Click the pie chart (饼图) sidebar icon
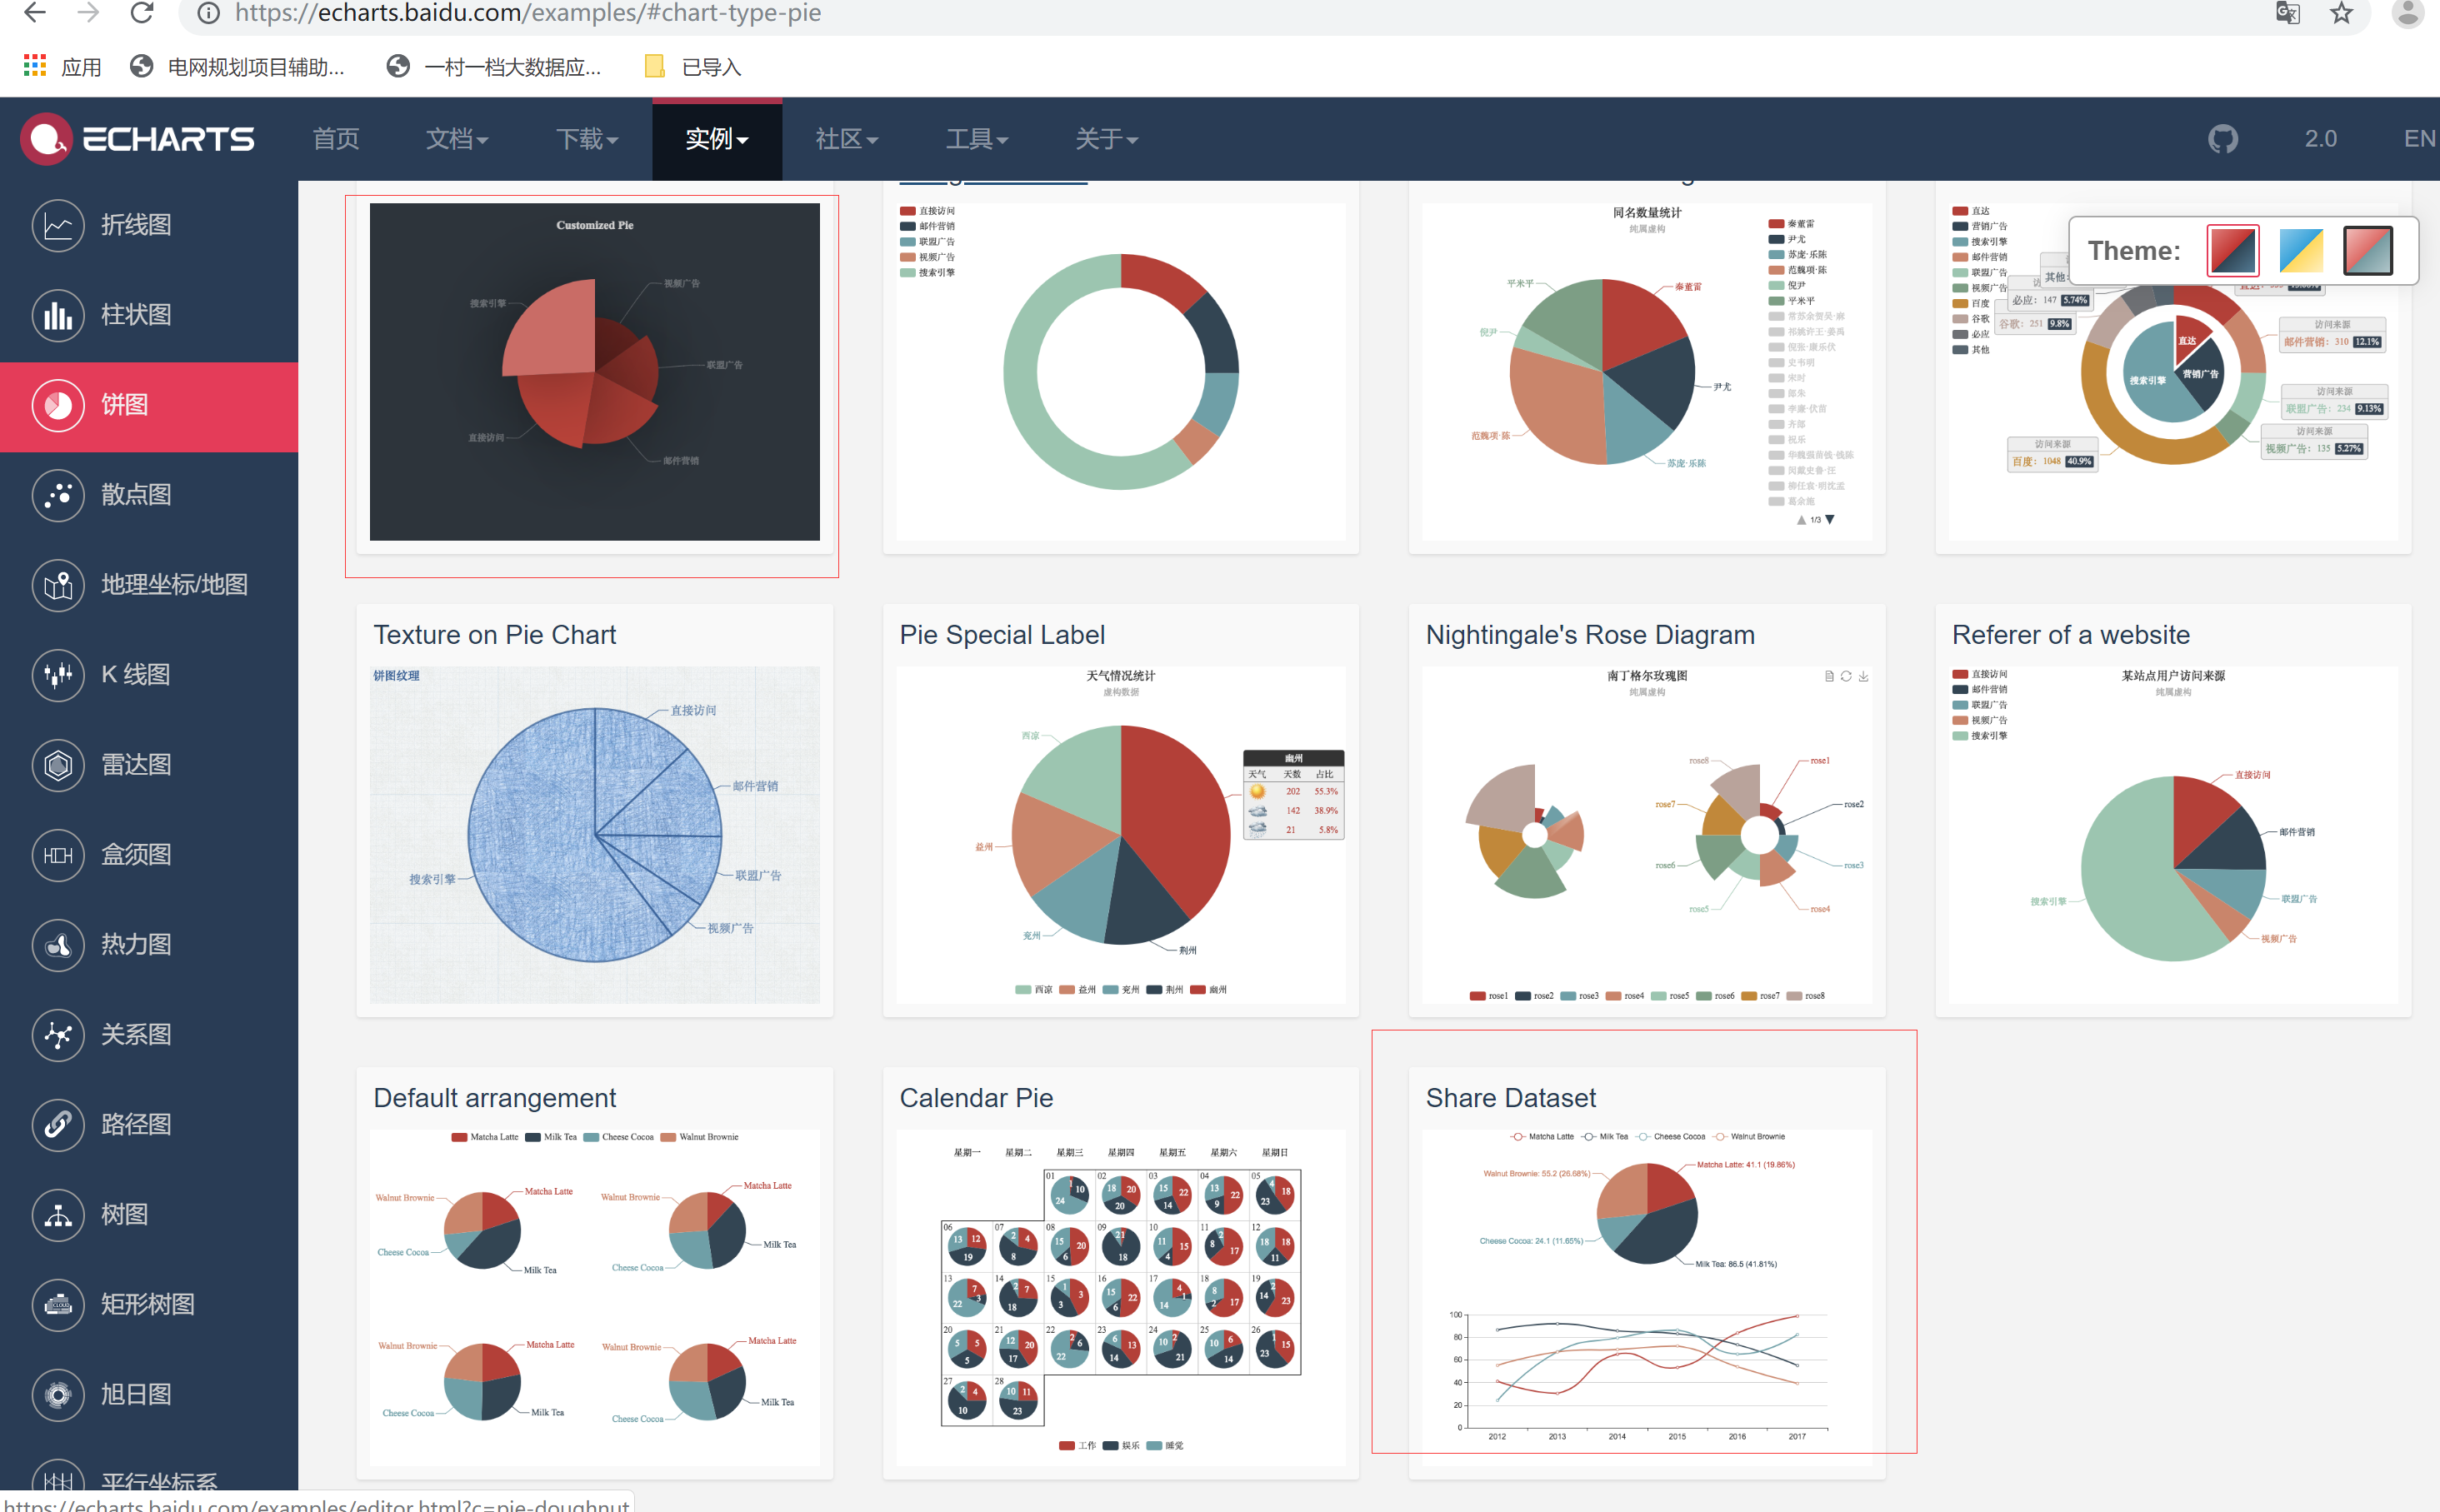This screenshot has height=1512, width=2440. pos(58,405)
